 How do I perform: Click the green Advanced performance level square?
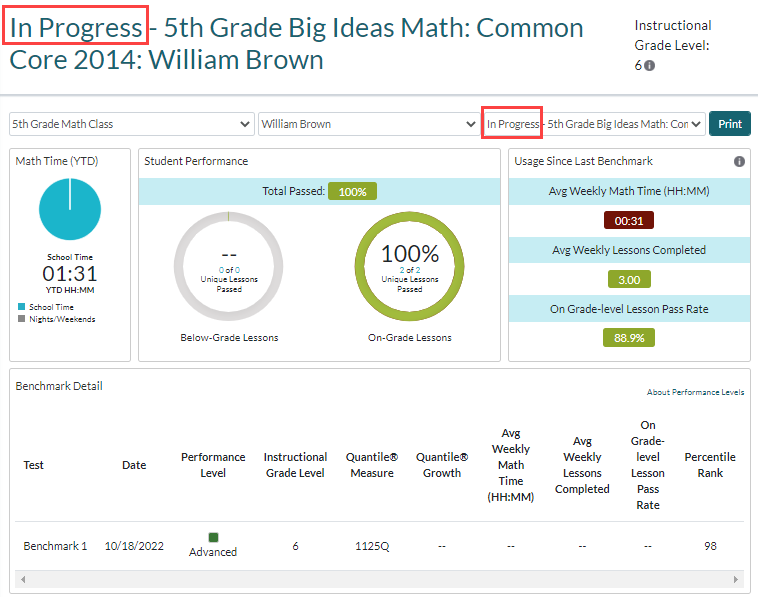213,537
